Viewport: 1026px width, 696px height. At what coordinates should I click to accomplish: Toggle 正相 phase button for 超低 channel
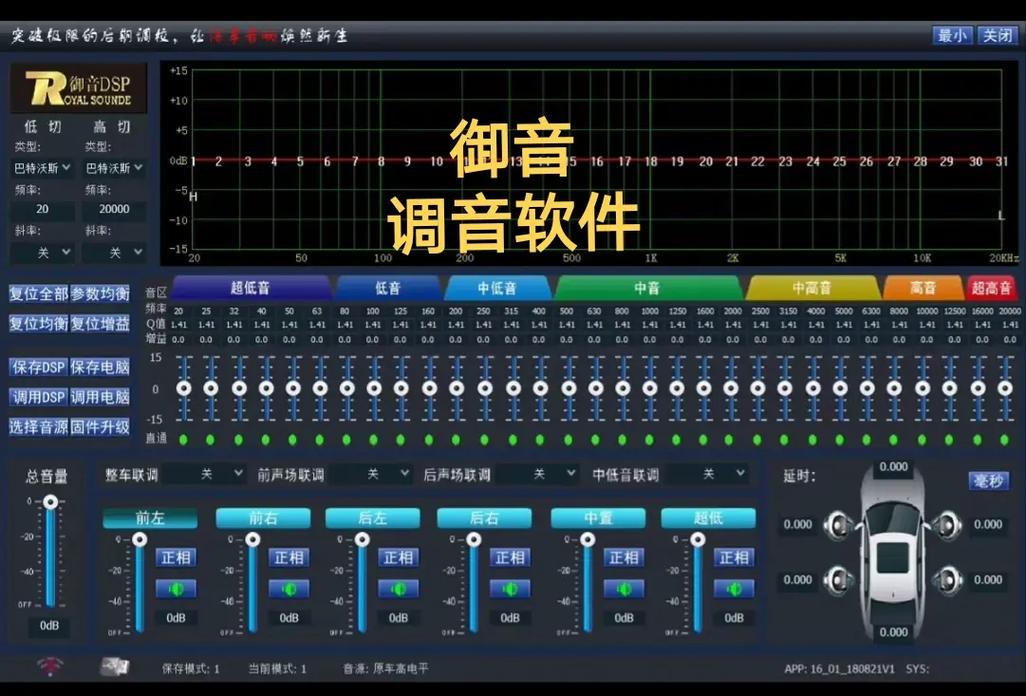(x=734, y=557)
